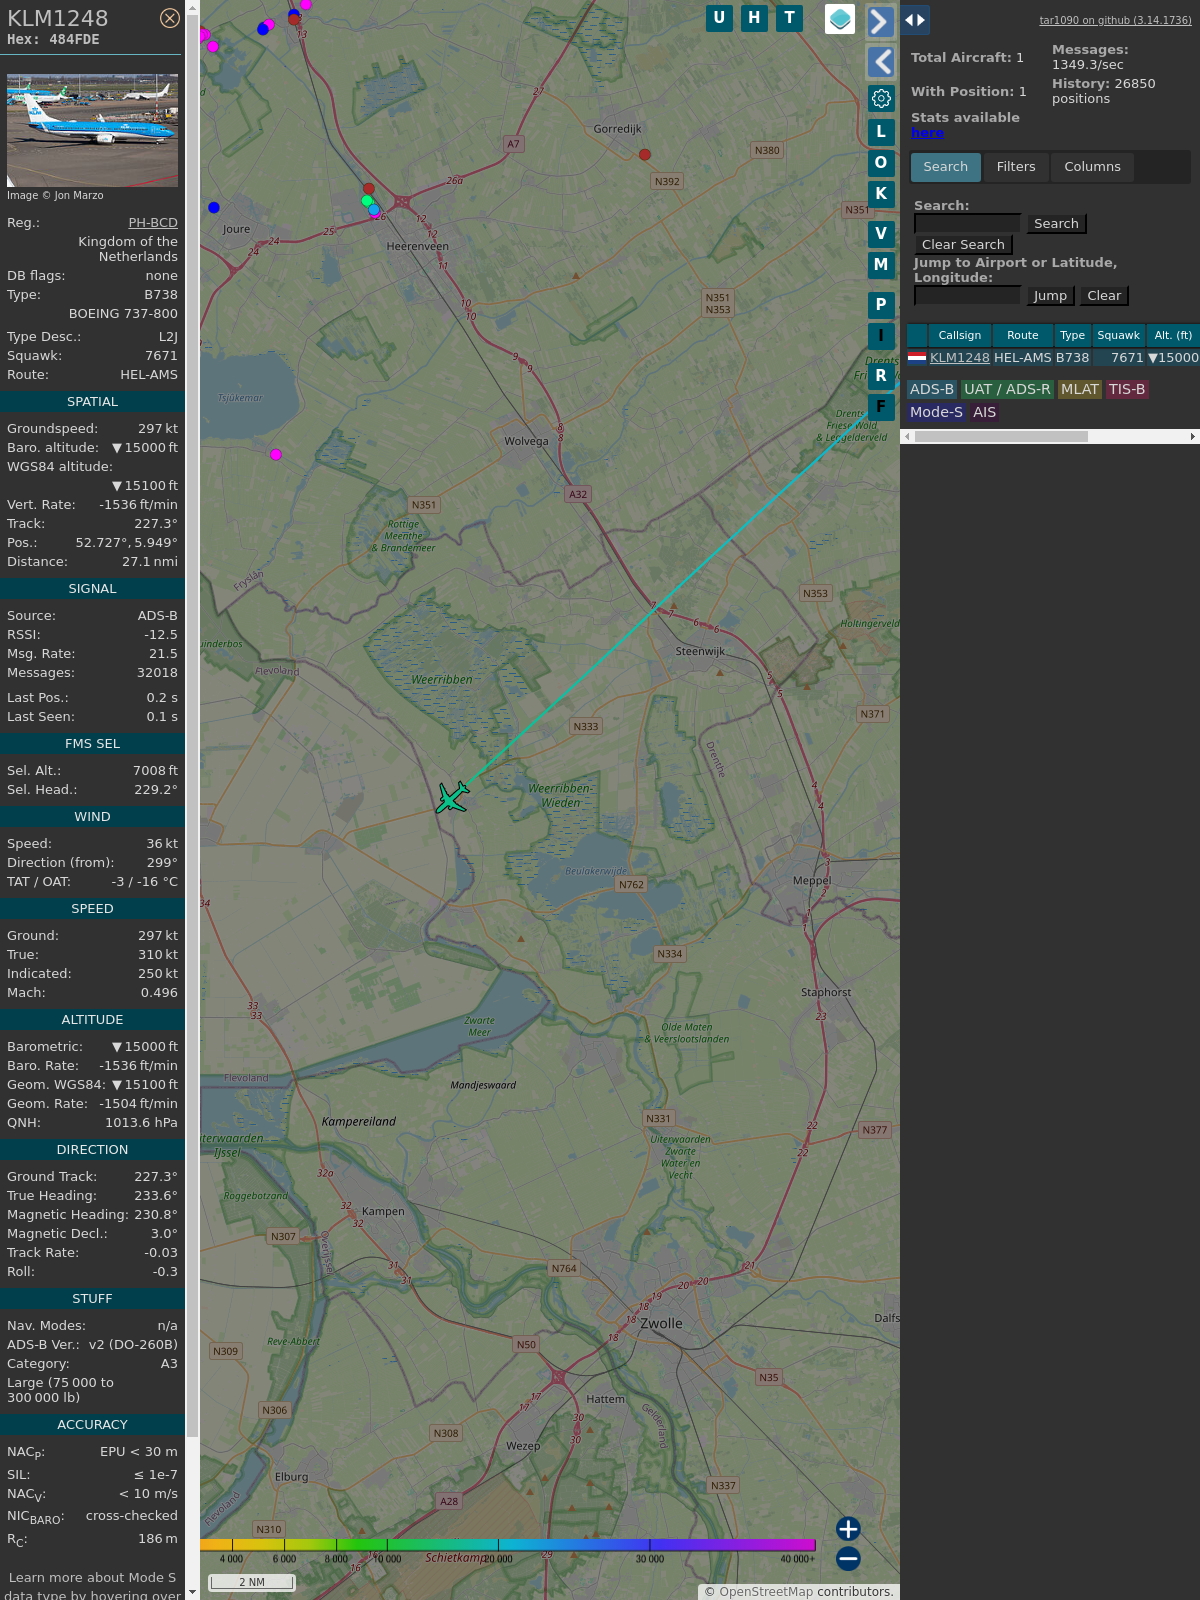1200x1600 pixels.
Task: Click the right-pointing chevron map button
Action: click(880, 21)
